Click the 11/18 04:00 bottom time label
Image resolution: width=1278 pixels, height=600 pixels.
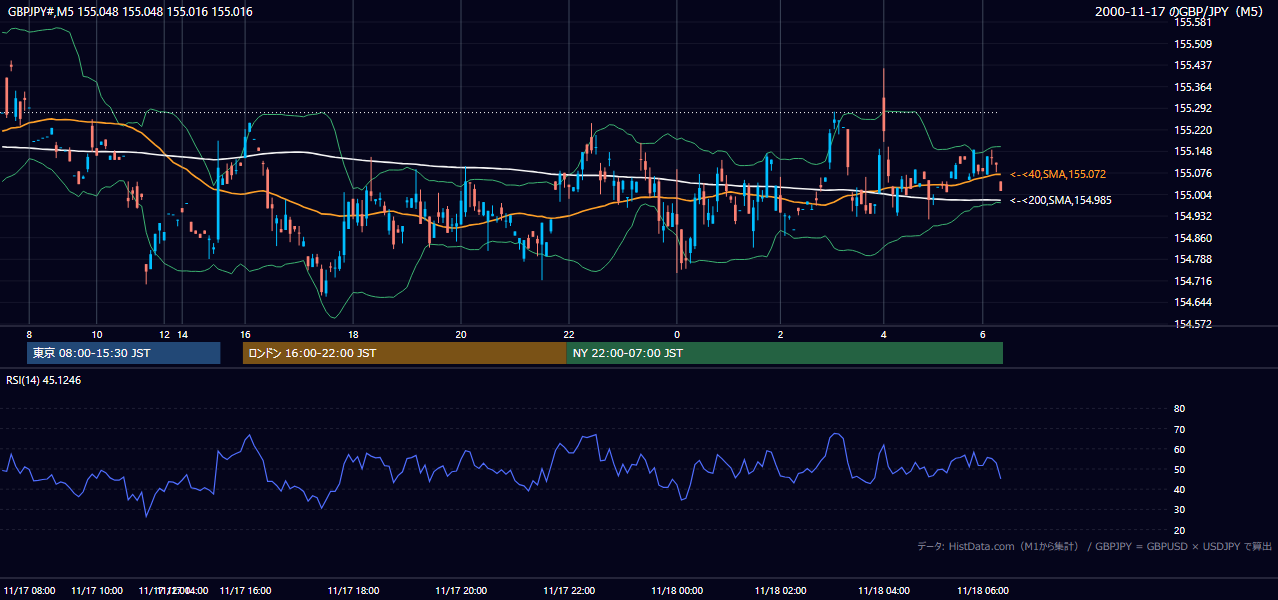click(x=884, y=590)
